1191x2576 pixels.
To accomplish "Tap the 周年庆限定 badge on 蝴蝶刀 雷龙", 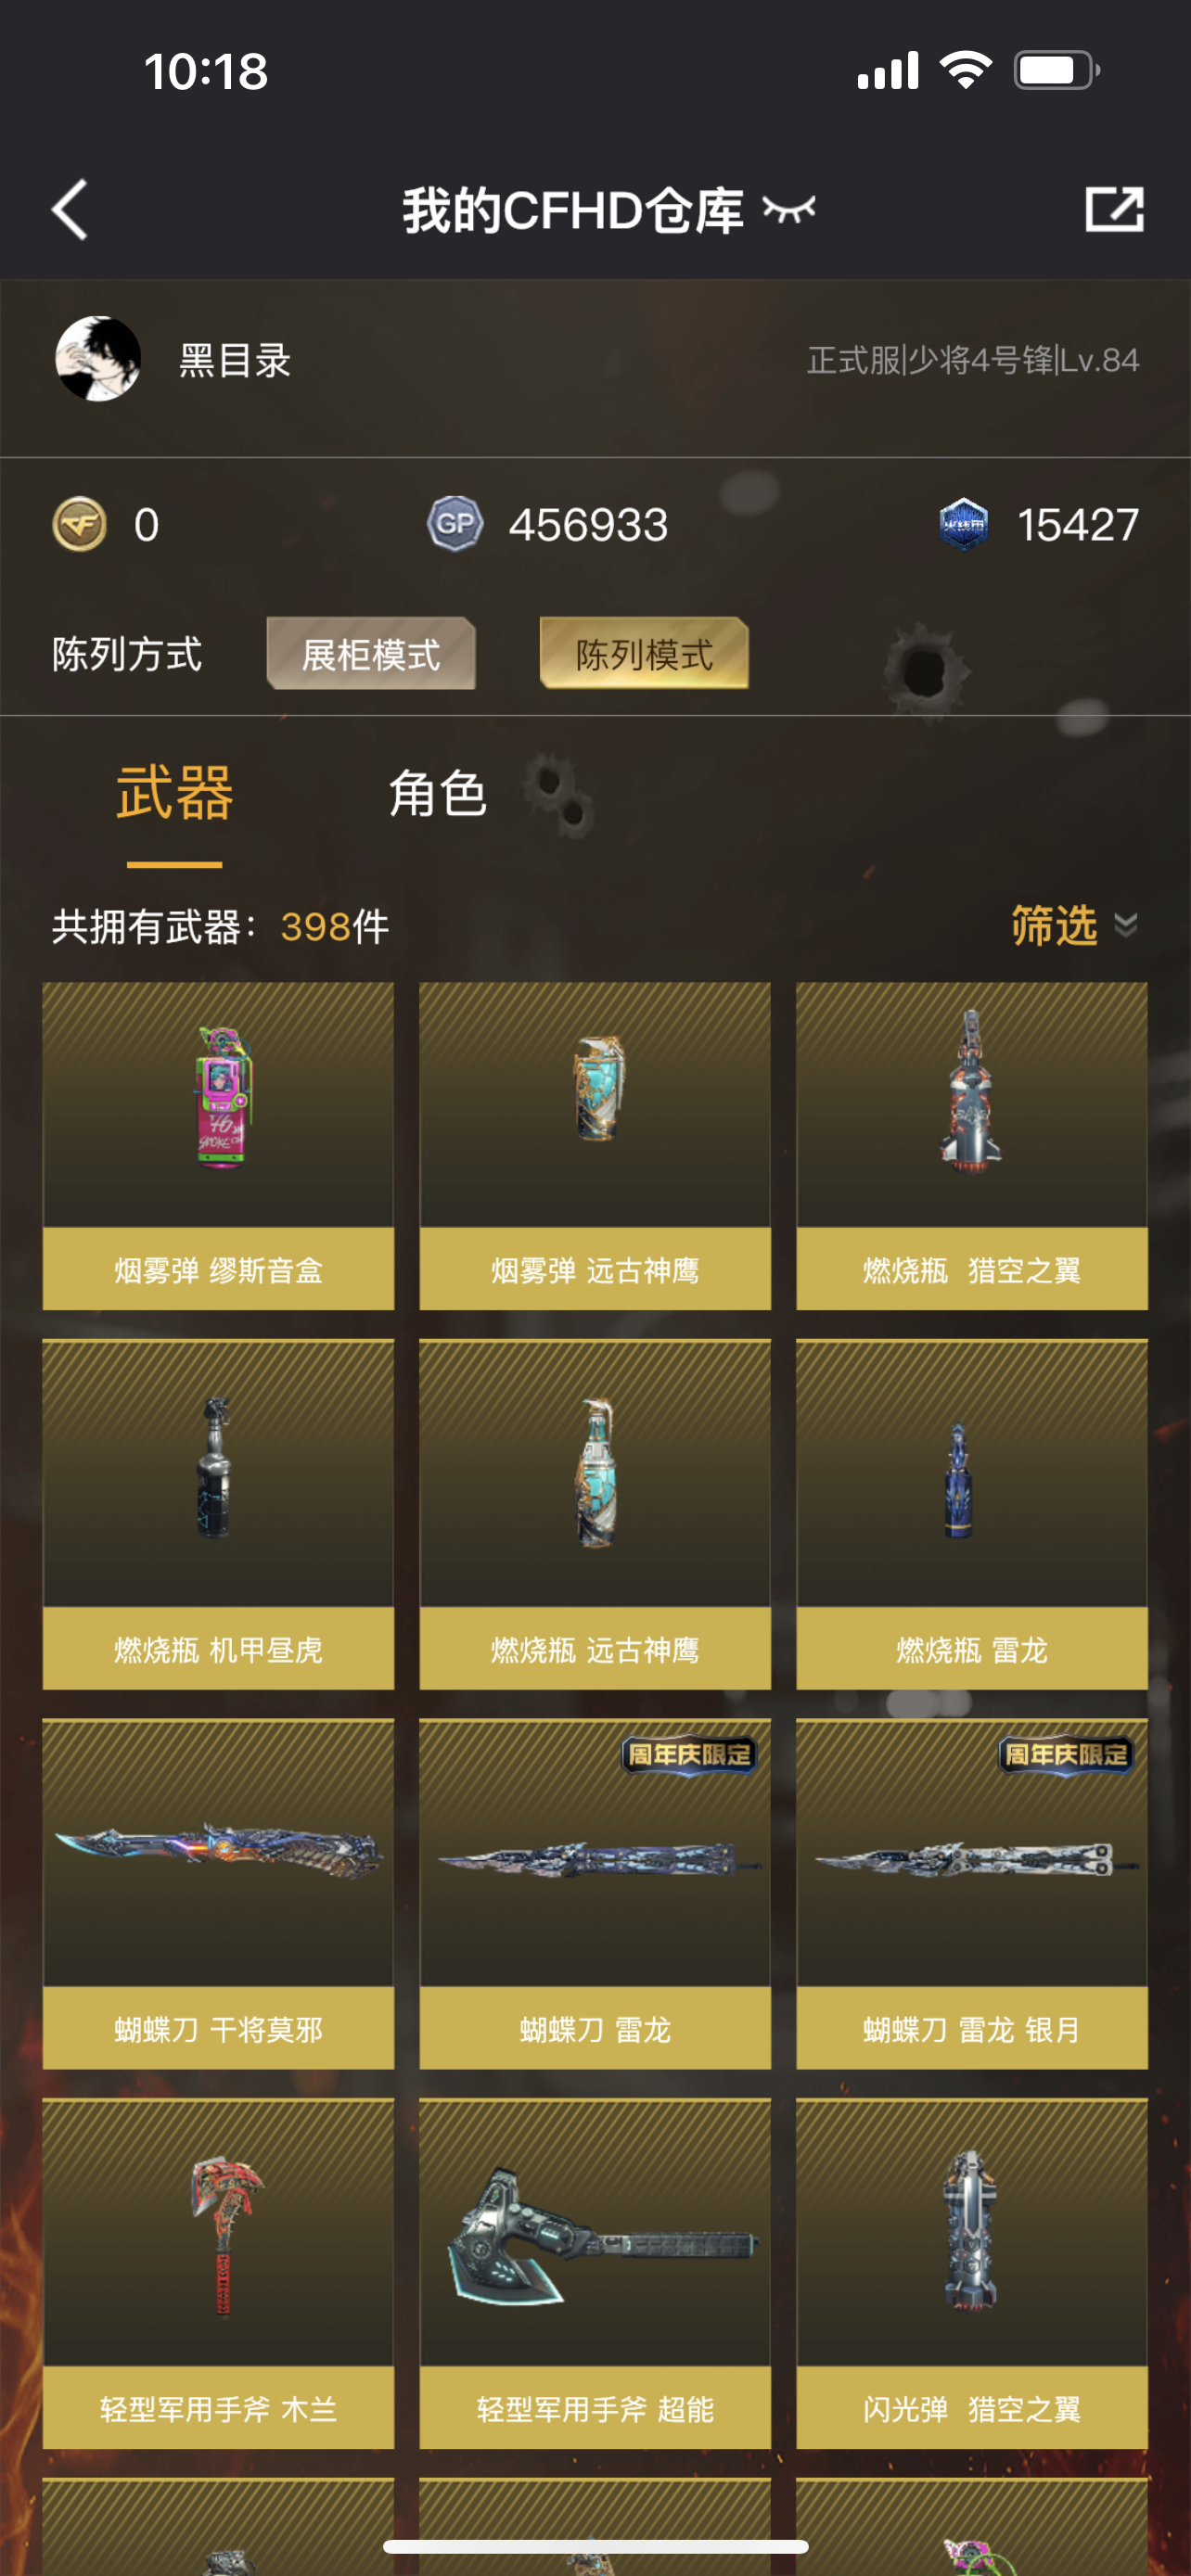I will coord(689,1755).
